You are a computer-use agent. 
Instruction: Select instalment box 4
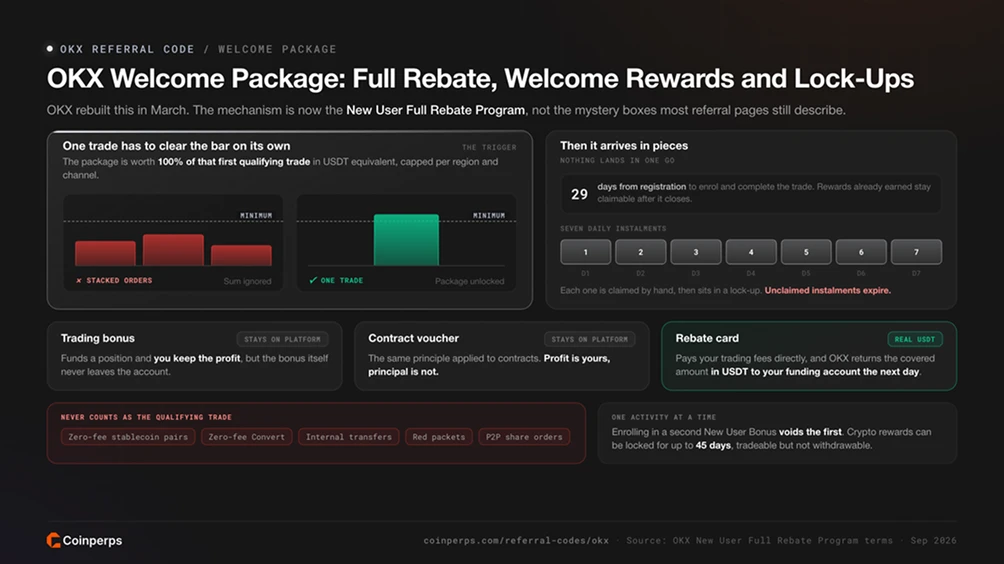tap(751, 252)
